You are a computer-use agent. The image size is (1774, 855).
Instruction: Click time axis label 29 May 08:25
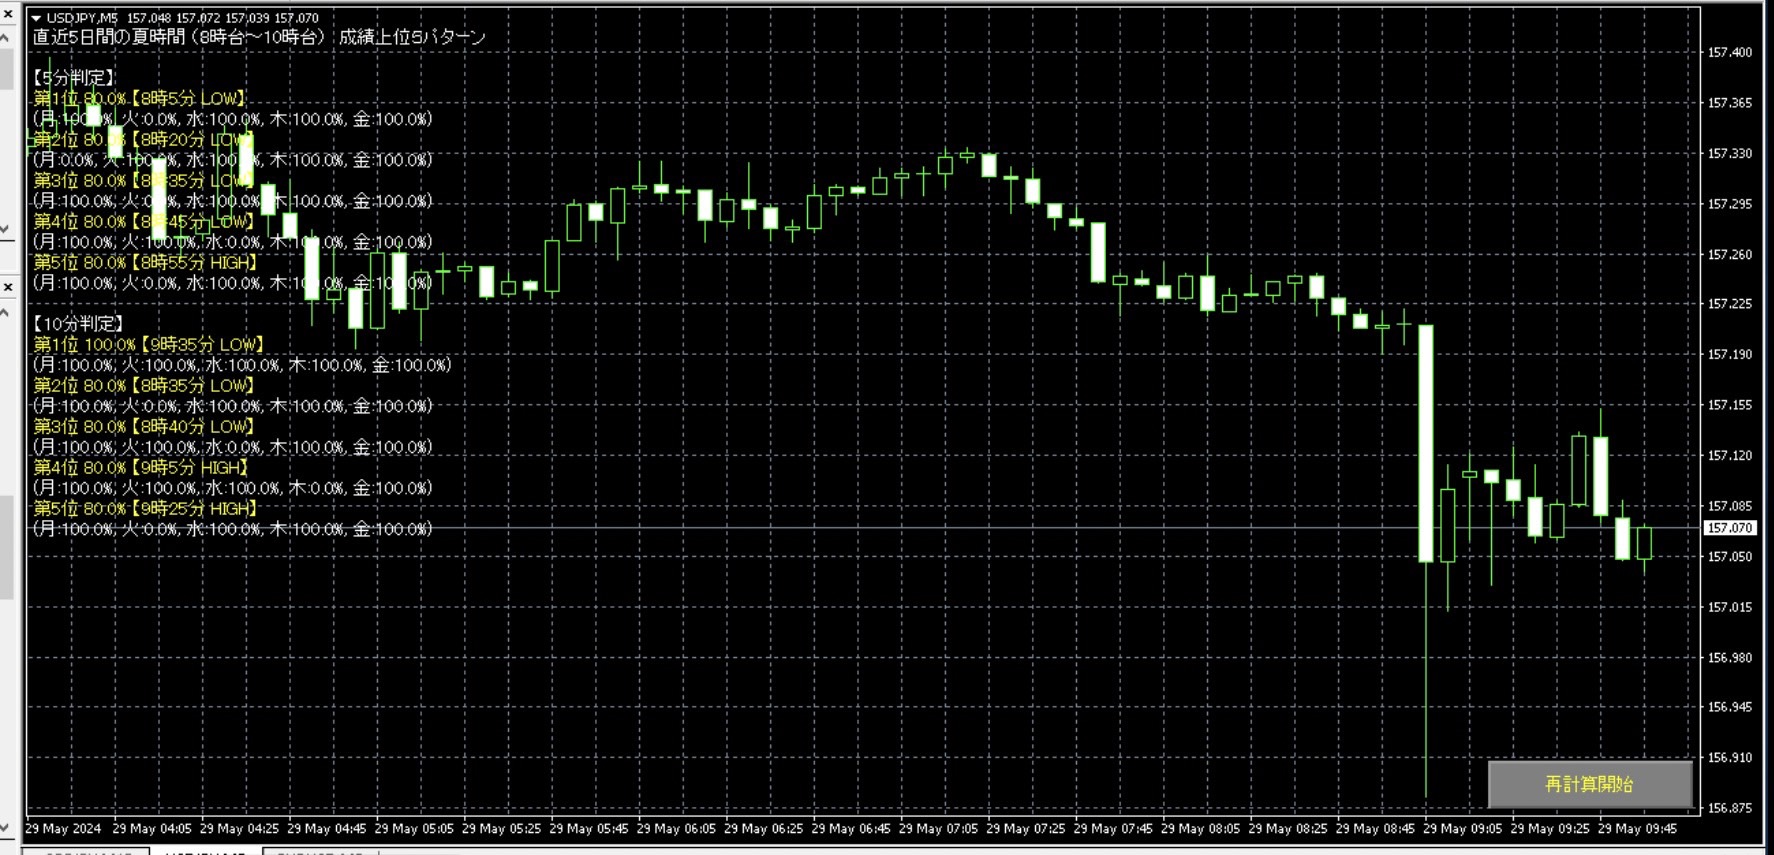coord(1288,829)
